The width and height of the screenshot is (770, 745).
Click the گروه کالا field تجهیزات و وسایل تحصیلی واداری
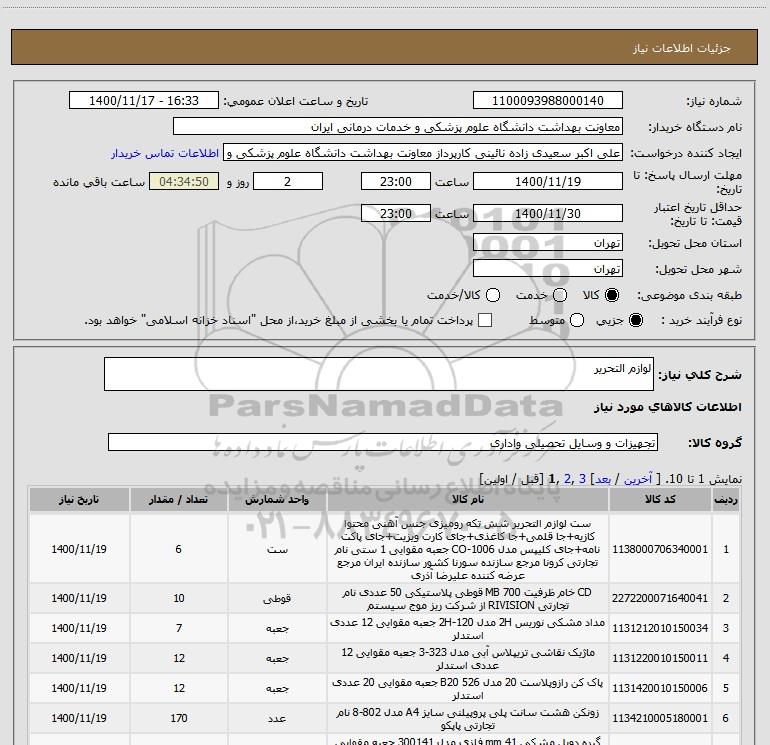click(383, 442)
